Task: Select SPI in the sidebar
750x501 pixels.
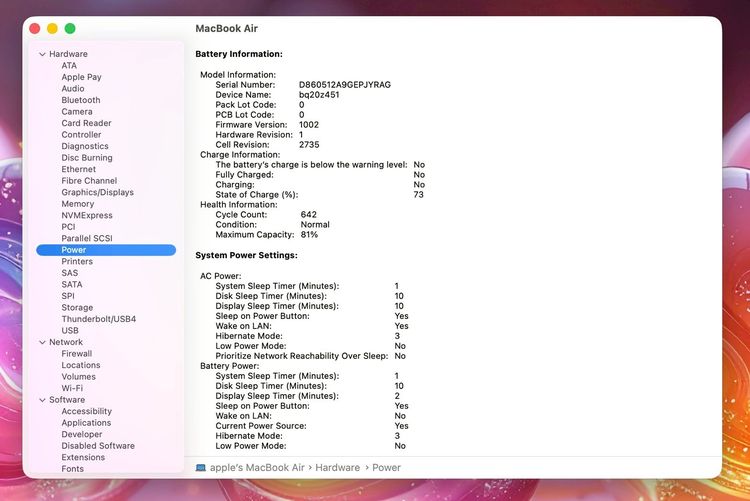Action: pos(68,296)
